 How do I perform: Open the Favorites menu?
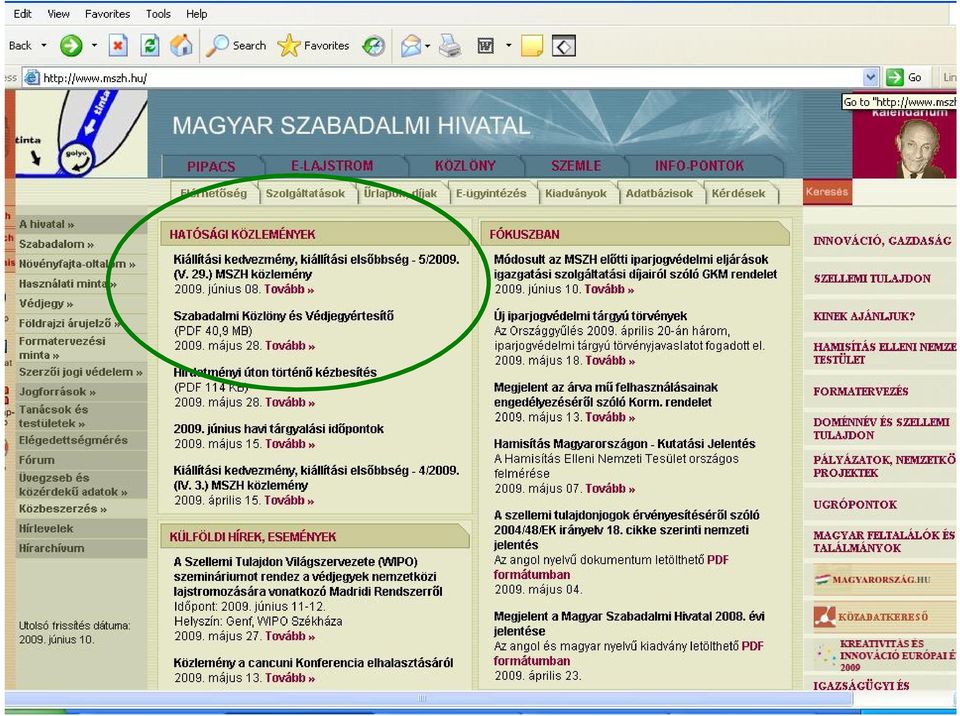[x=107, y=13]
